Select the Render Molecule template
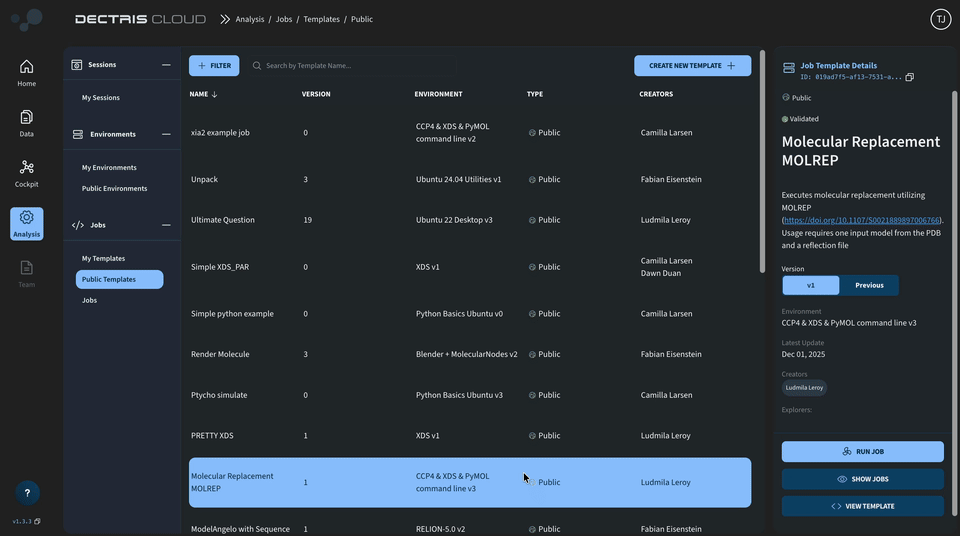 coord(470,354)
